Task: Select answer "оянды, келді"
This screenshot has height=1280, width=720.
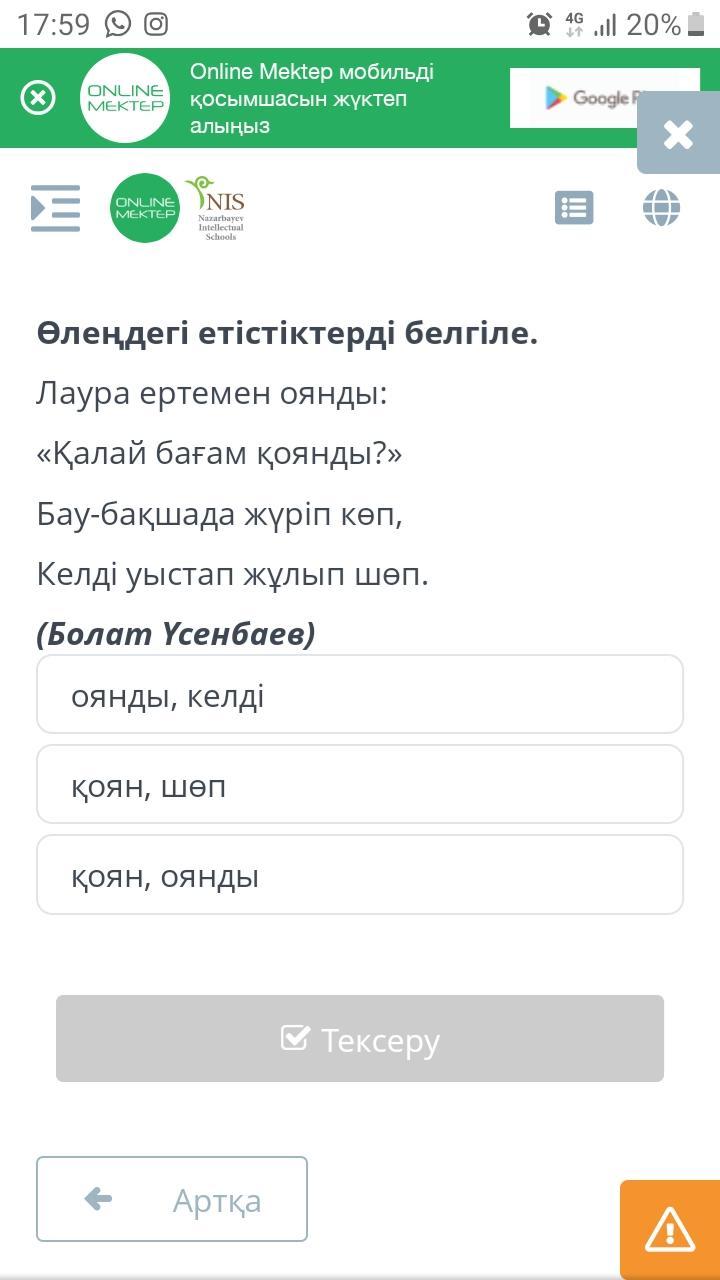Action: [x=360, y=695]
